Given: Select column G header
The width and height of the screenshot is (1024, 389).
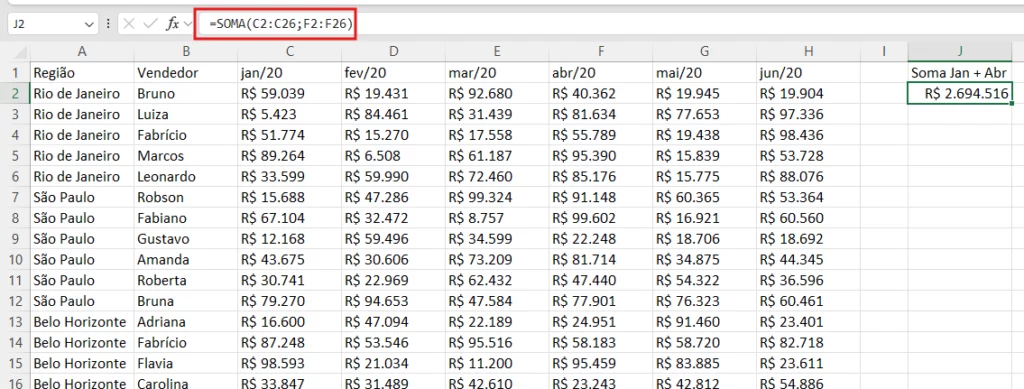Looking at the screenshot, I should [705, 52].
